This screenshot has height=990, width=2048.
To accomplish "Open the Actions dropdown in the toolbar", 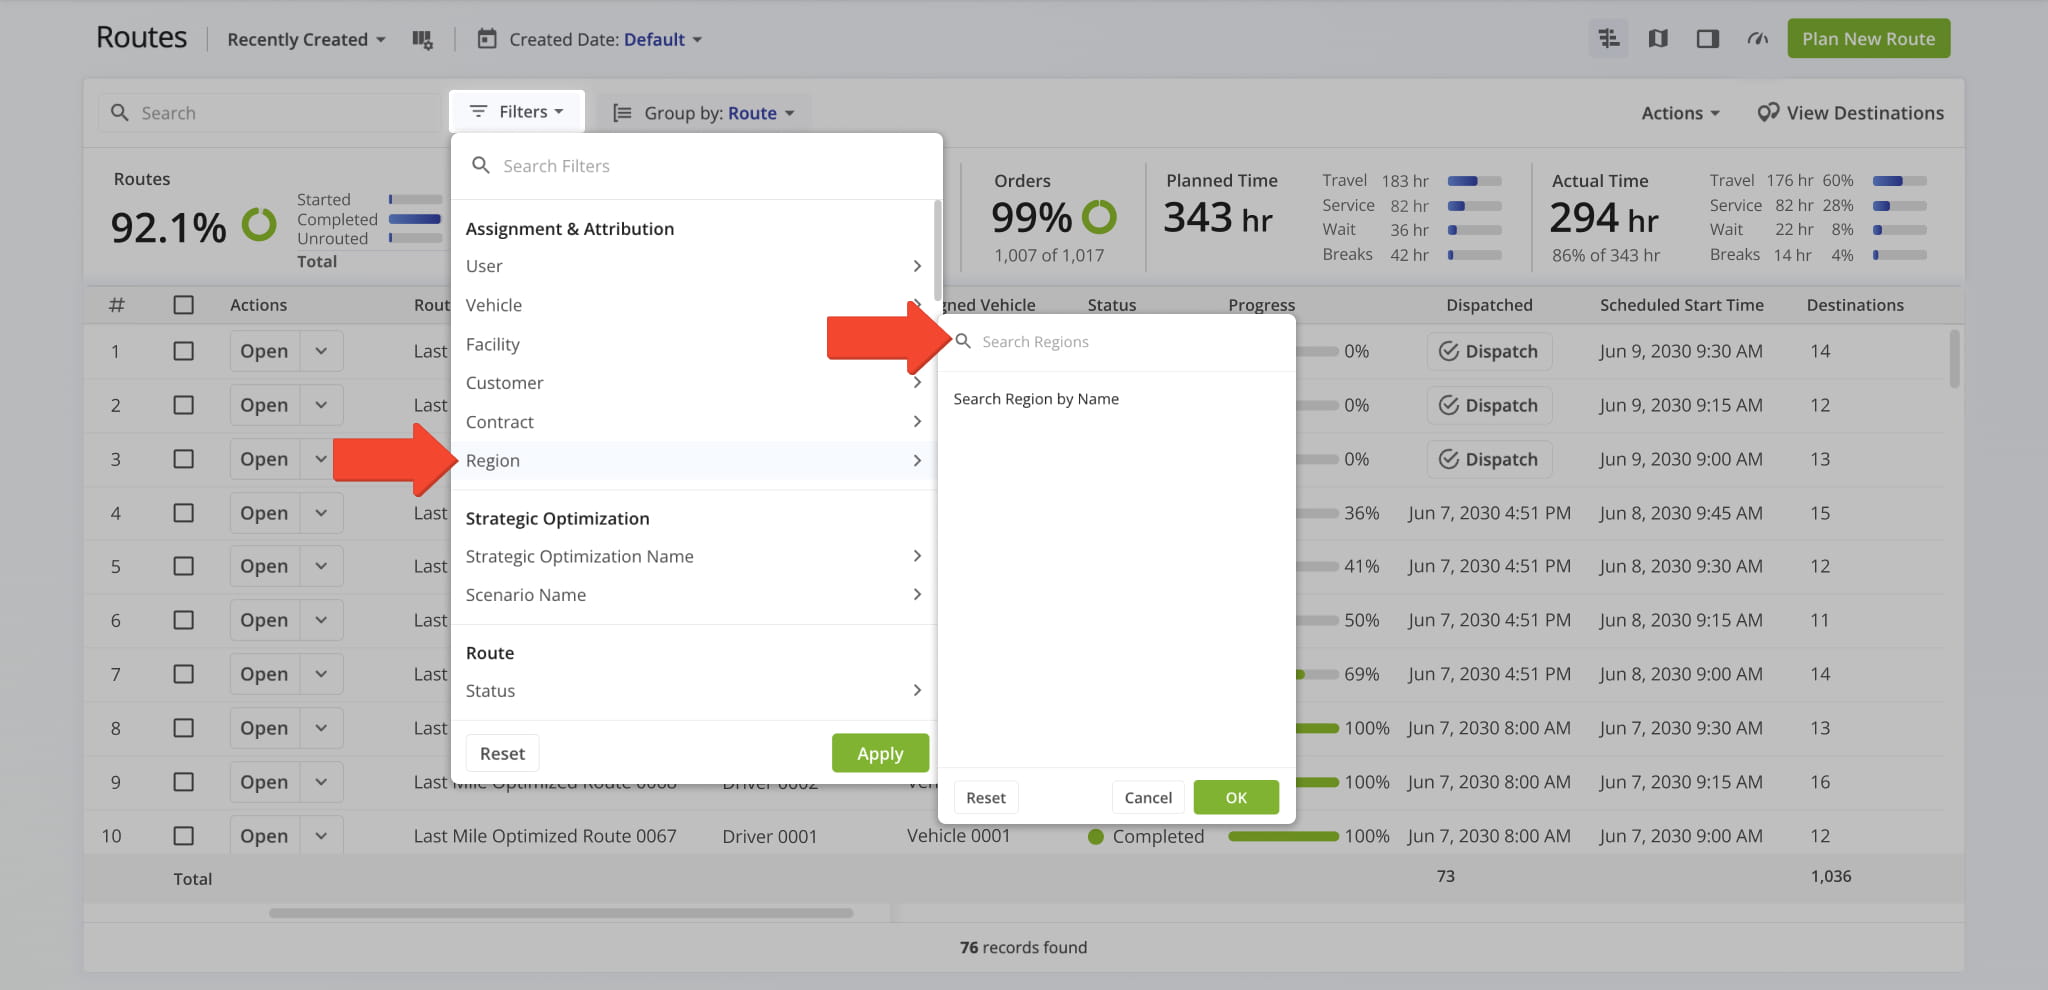I will pyautogui.click(x=1680, y=113).
